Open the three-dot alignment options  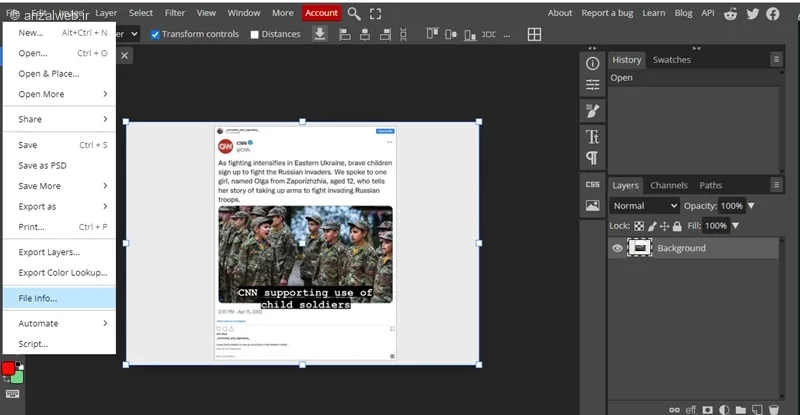tap(507, 35)
